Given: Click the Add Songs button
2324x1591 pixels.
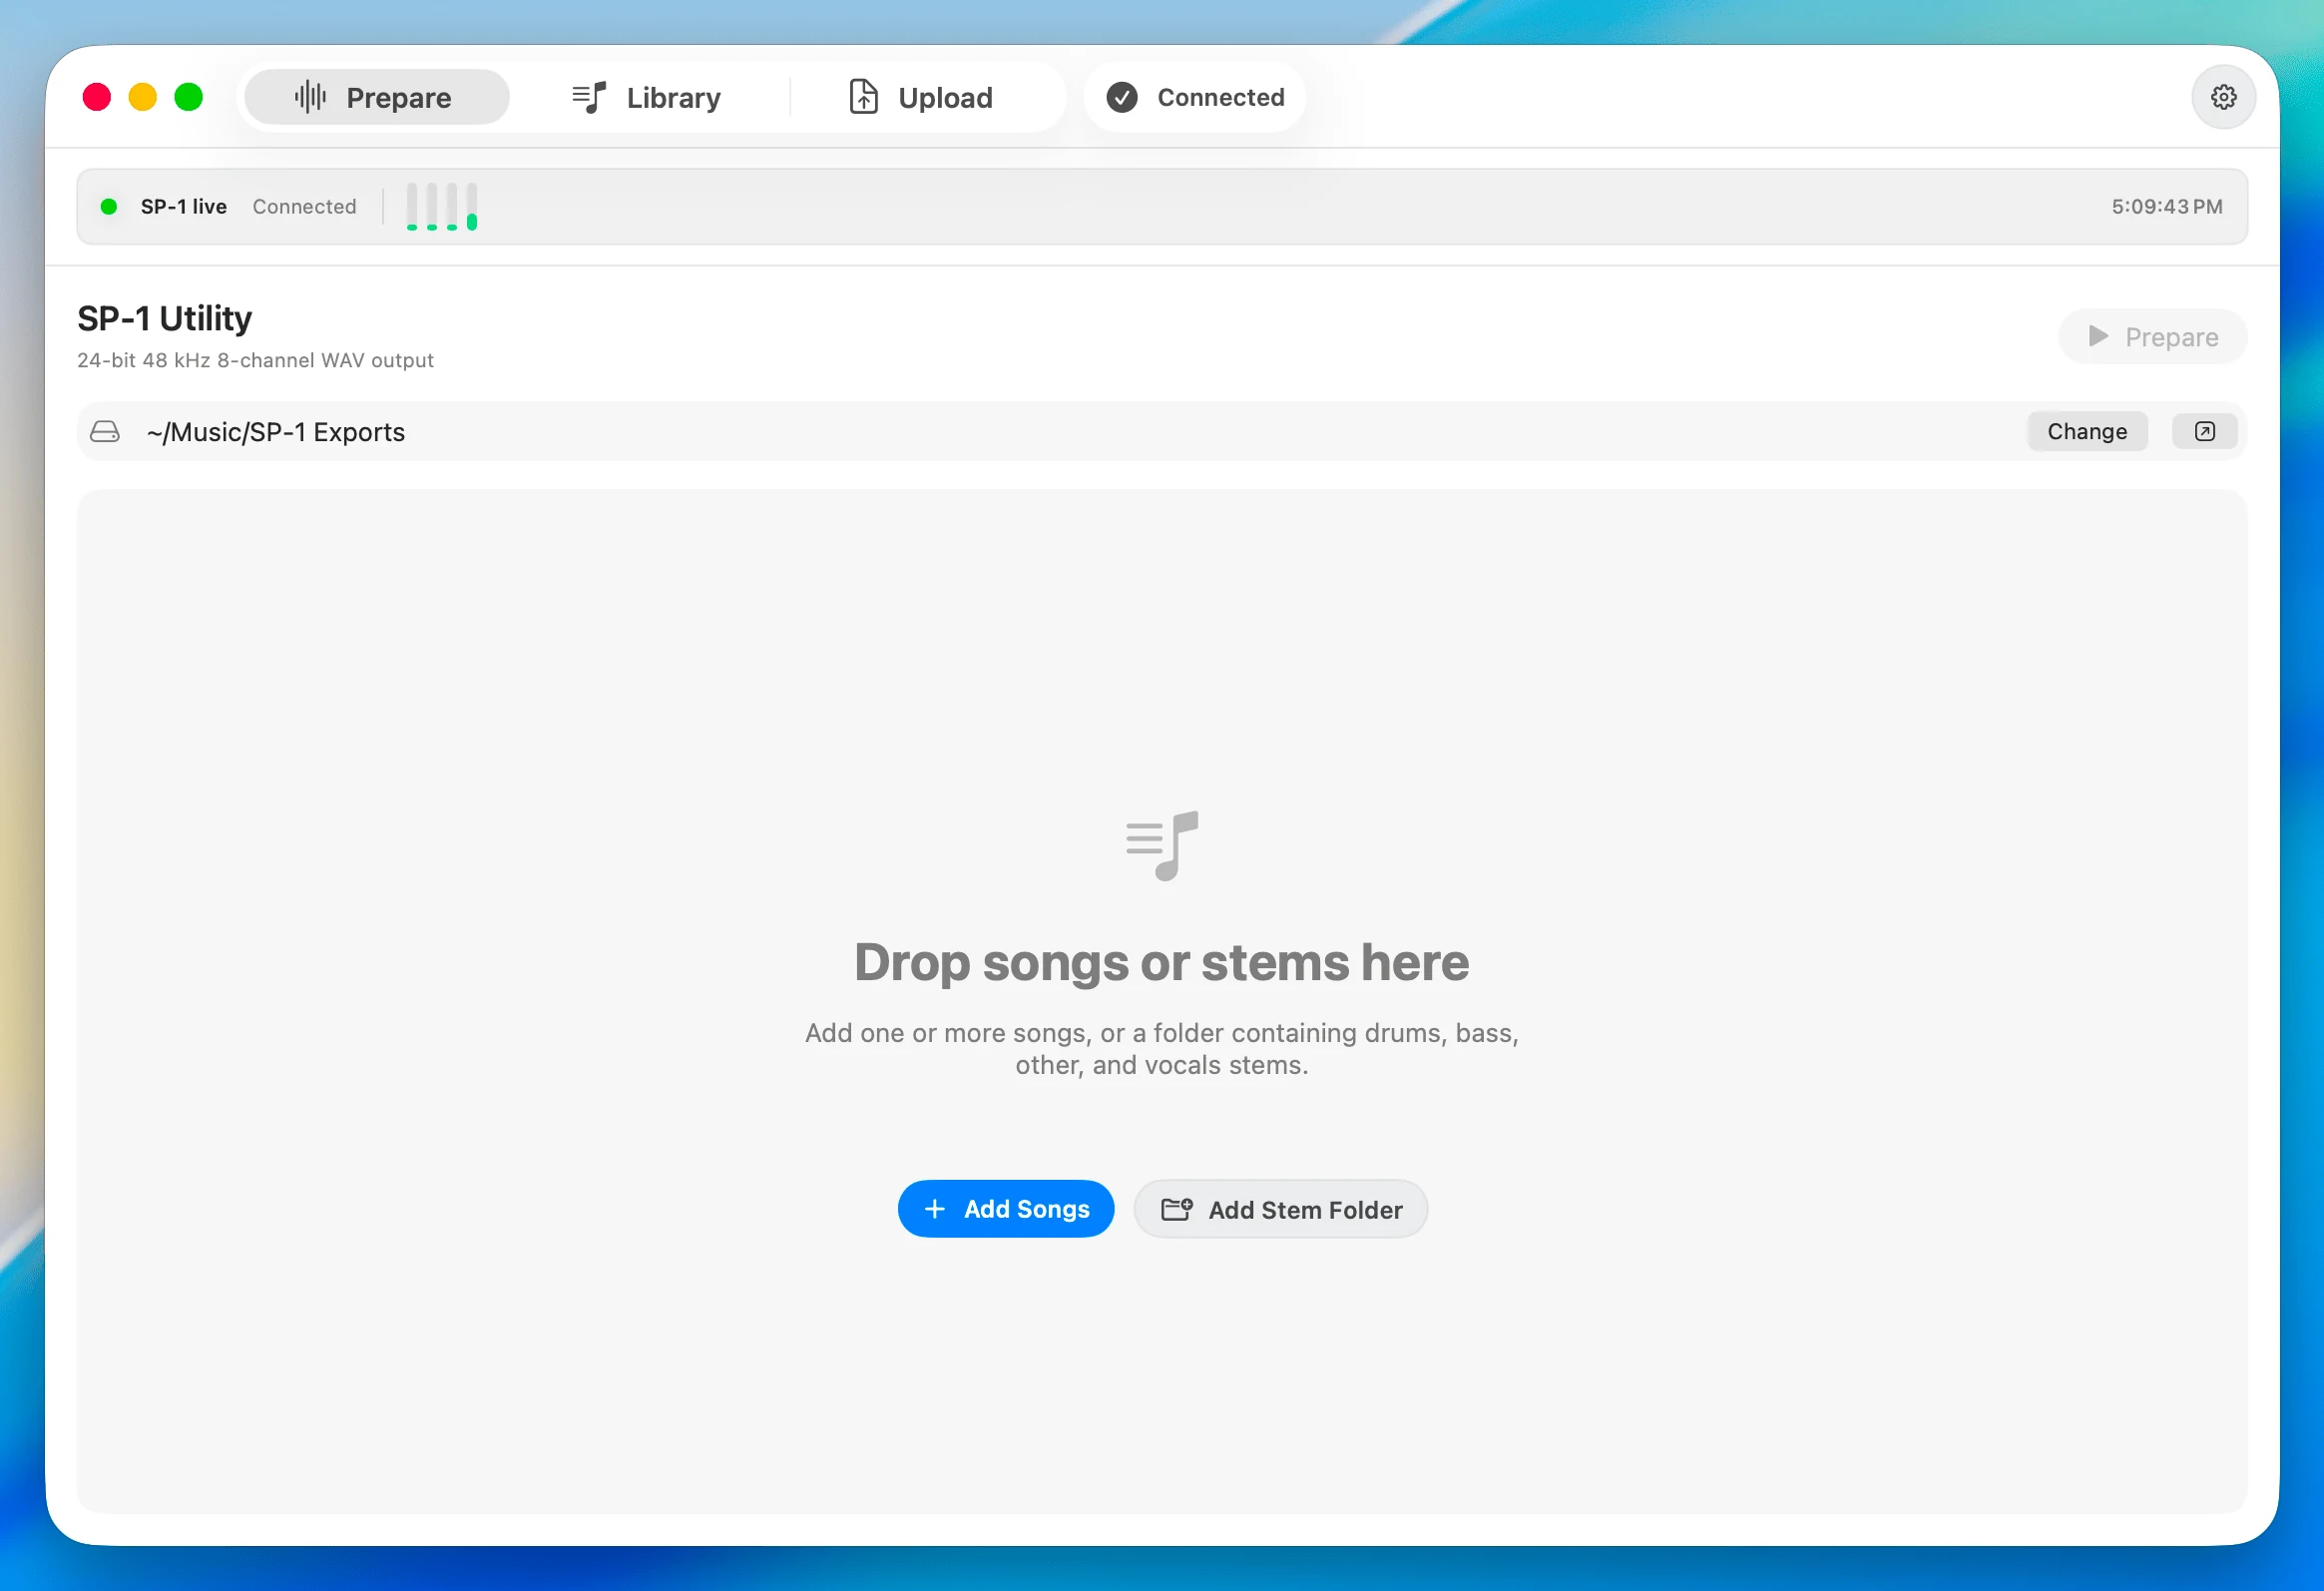Looking at the screenshot, I should pyautogui.click(x=1006, y=1209).
